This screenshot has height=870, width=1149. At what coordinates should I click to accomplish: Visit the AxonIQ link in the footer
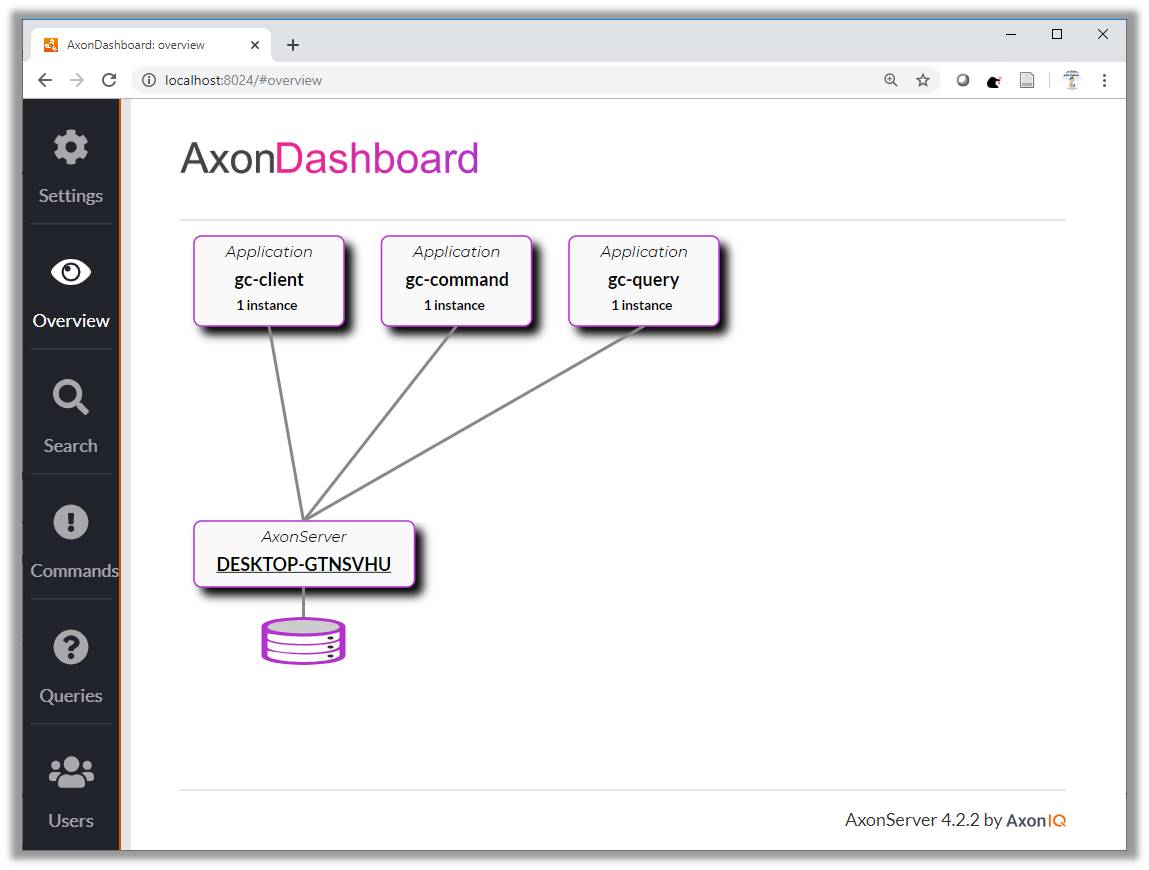(1035, 820)
